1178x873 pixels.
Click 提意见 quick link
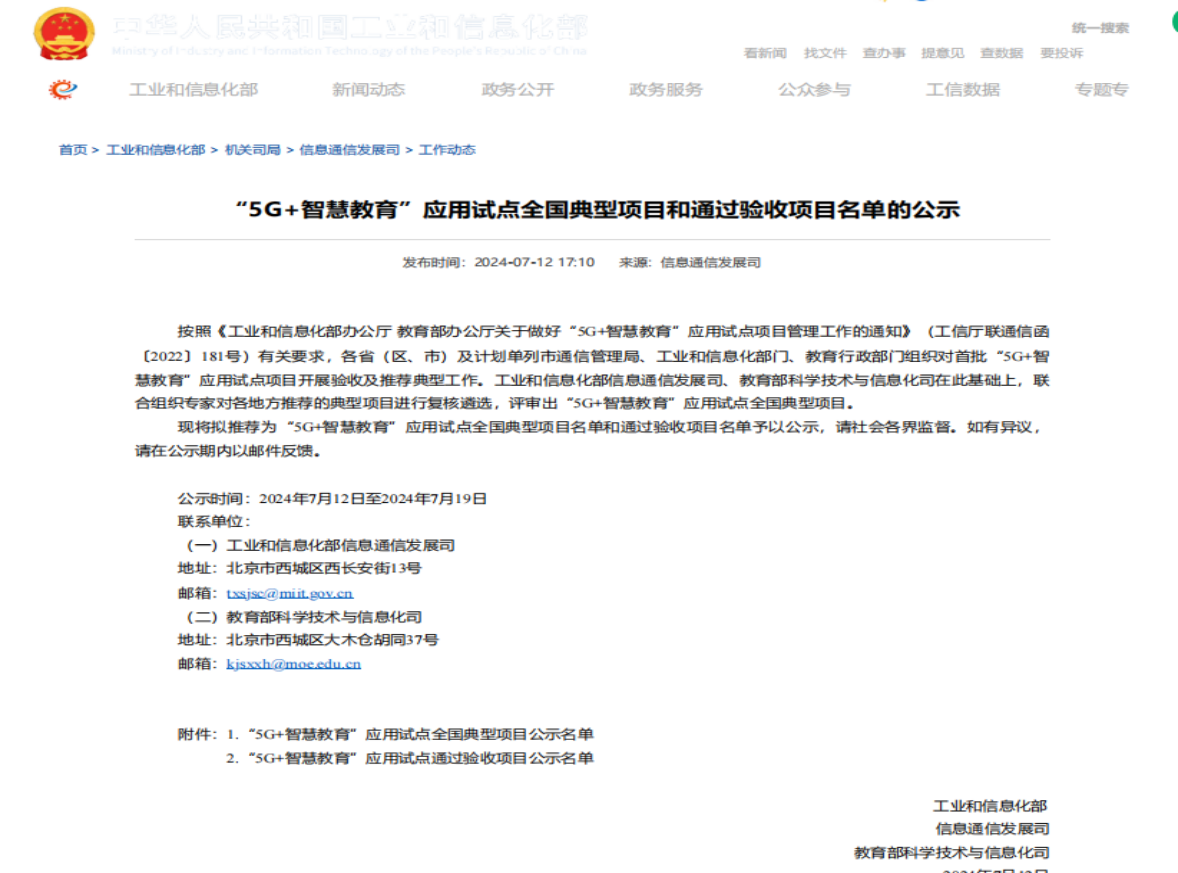942,53
